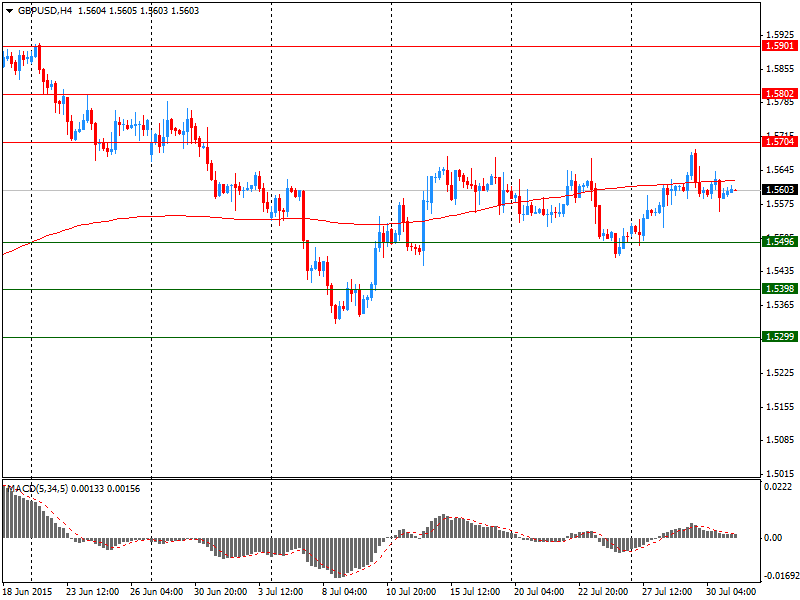Click the MACD scale value 0.0222
Viewport: 800px width, 600px height.
pos(778,487)
